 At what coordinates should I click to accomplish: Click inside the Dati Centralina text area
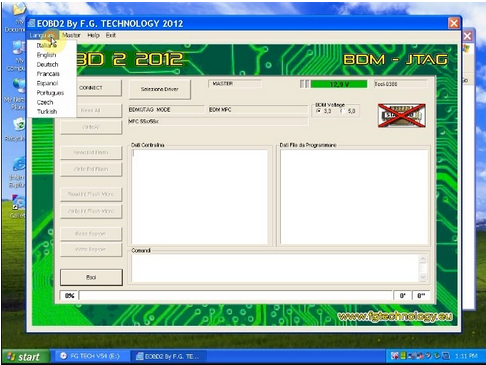tap(200, 197)
